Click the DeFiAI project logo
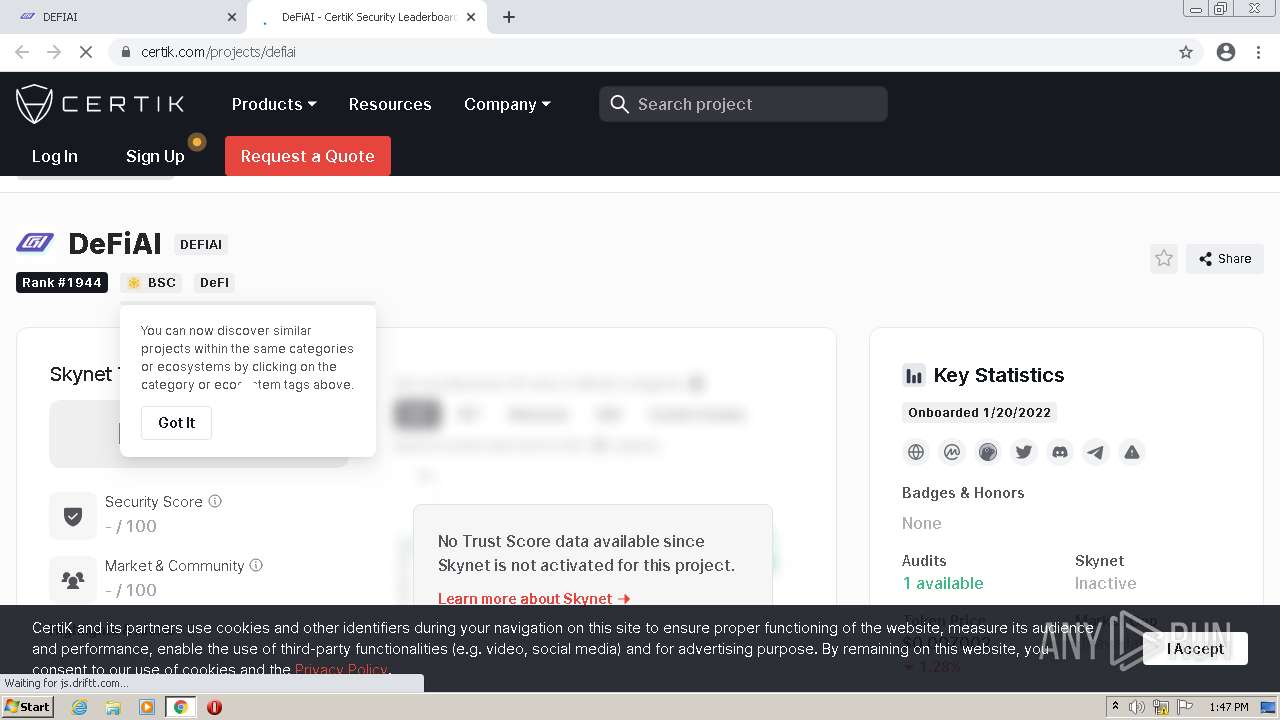This screenshot has width=1280, height=720. click(35, 243)
